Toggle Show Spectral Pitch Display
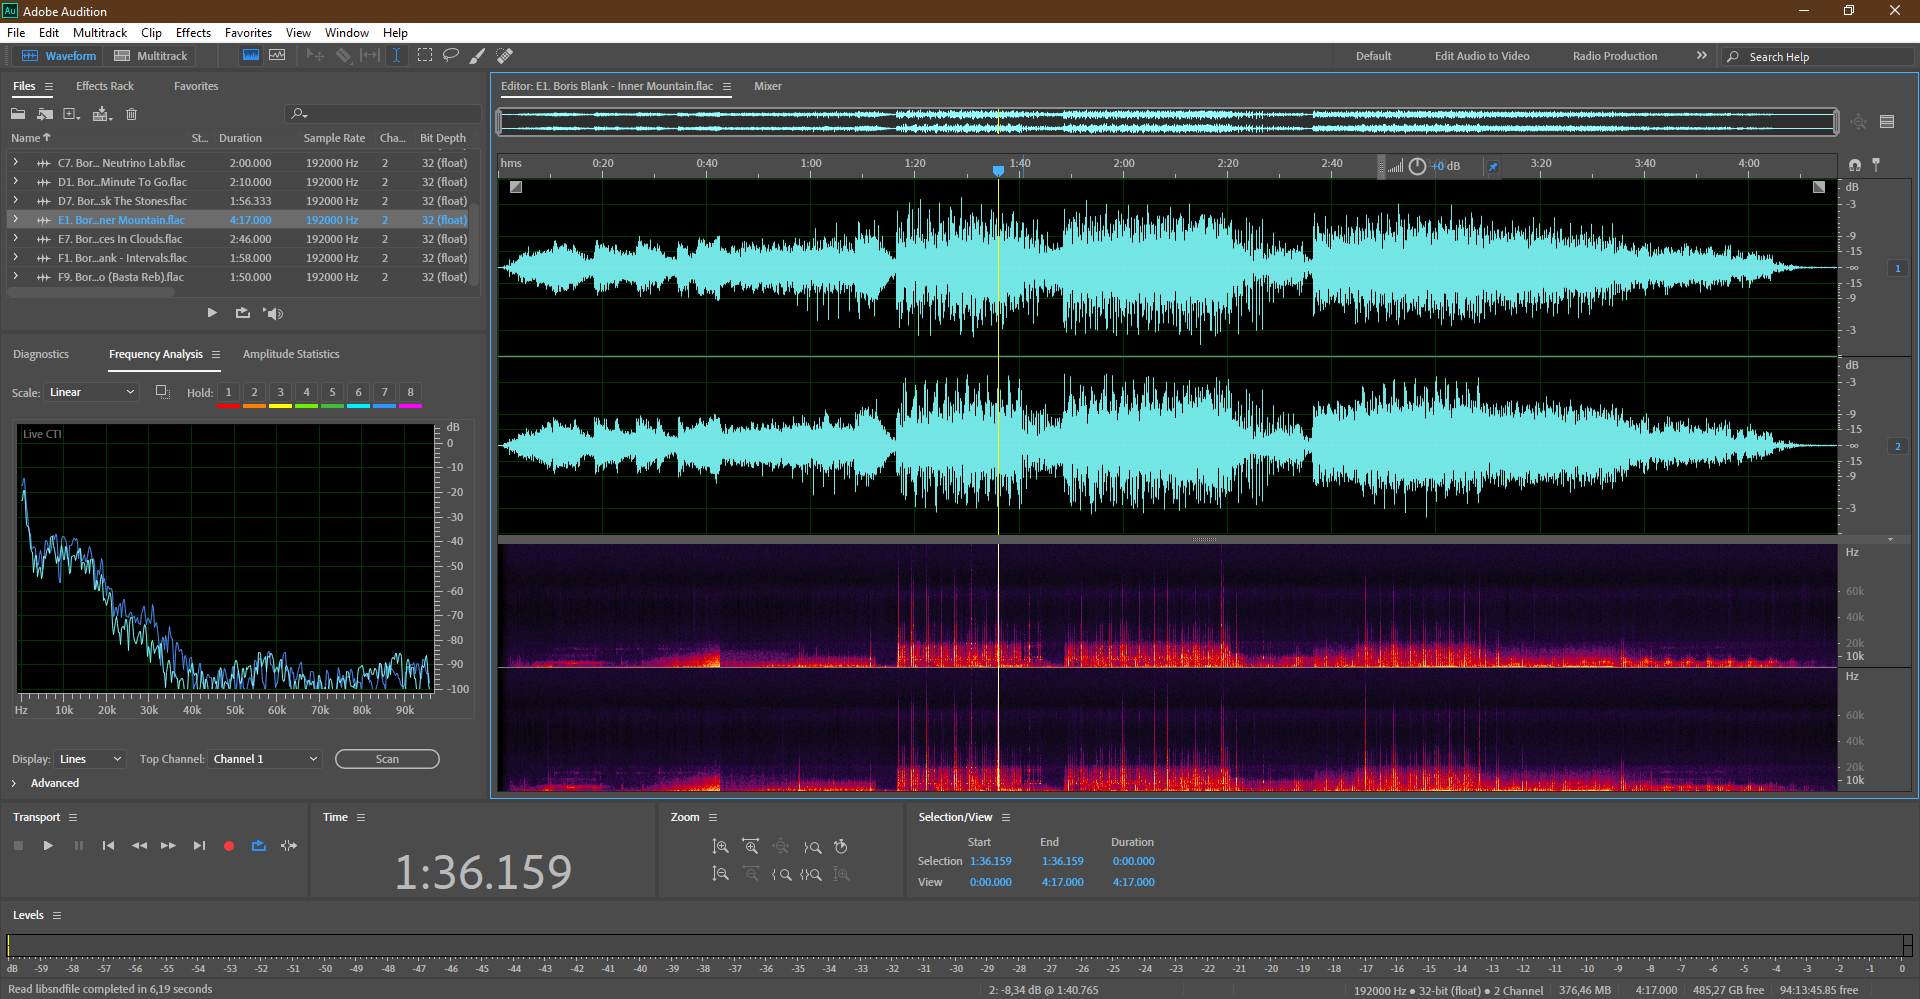The image size is (1920, 999). click(x=277, y=56)
